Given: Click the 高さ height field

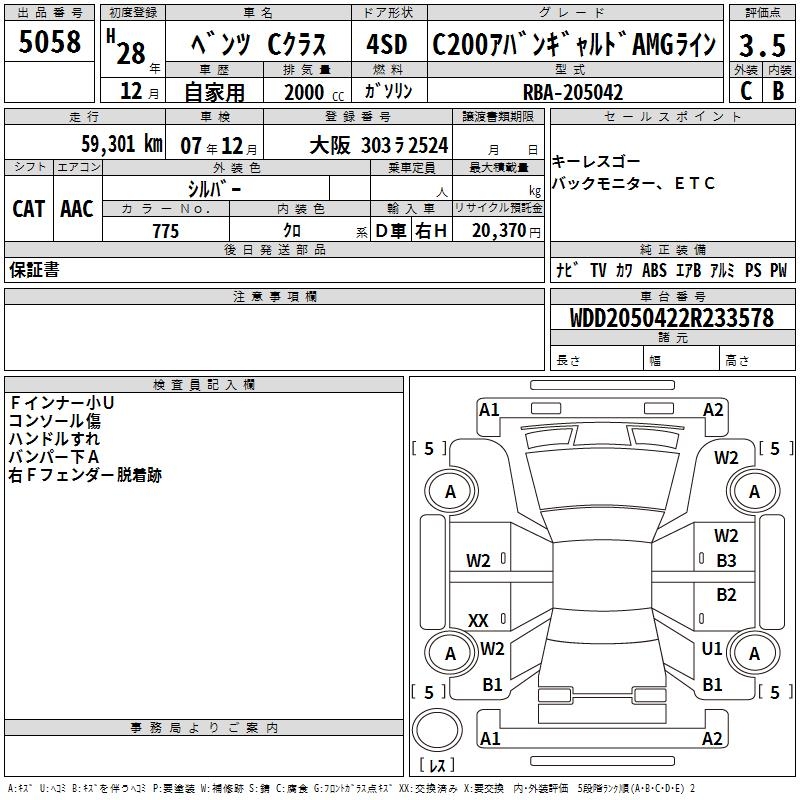Looking at the screenshot, I should coord(758,358).
